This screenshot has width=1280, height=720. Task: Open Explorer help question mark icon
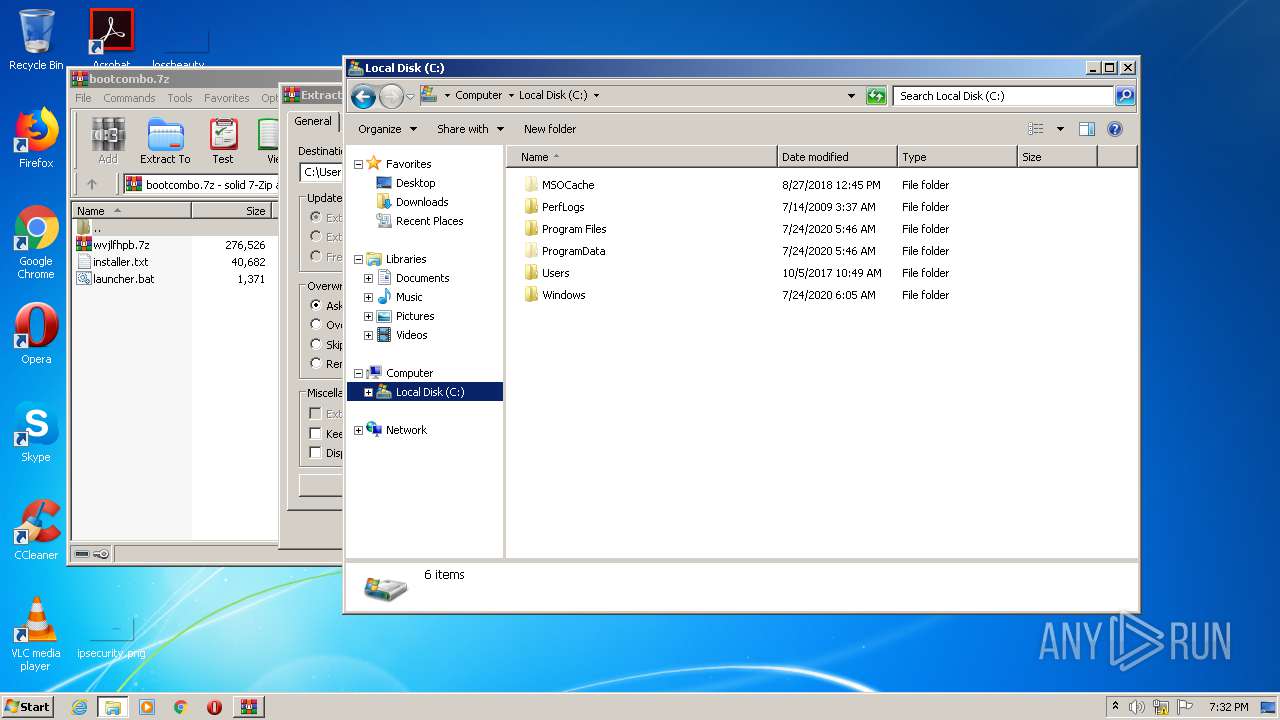[1115, 129]
